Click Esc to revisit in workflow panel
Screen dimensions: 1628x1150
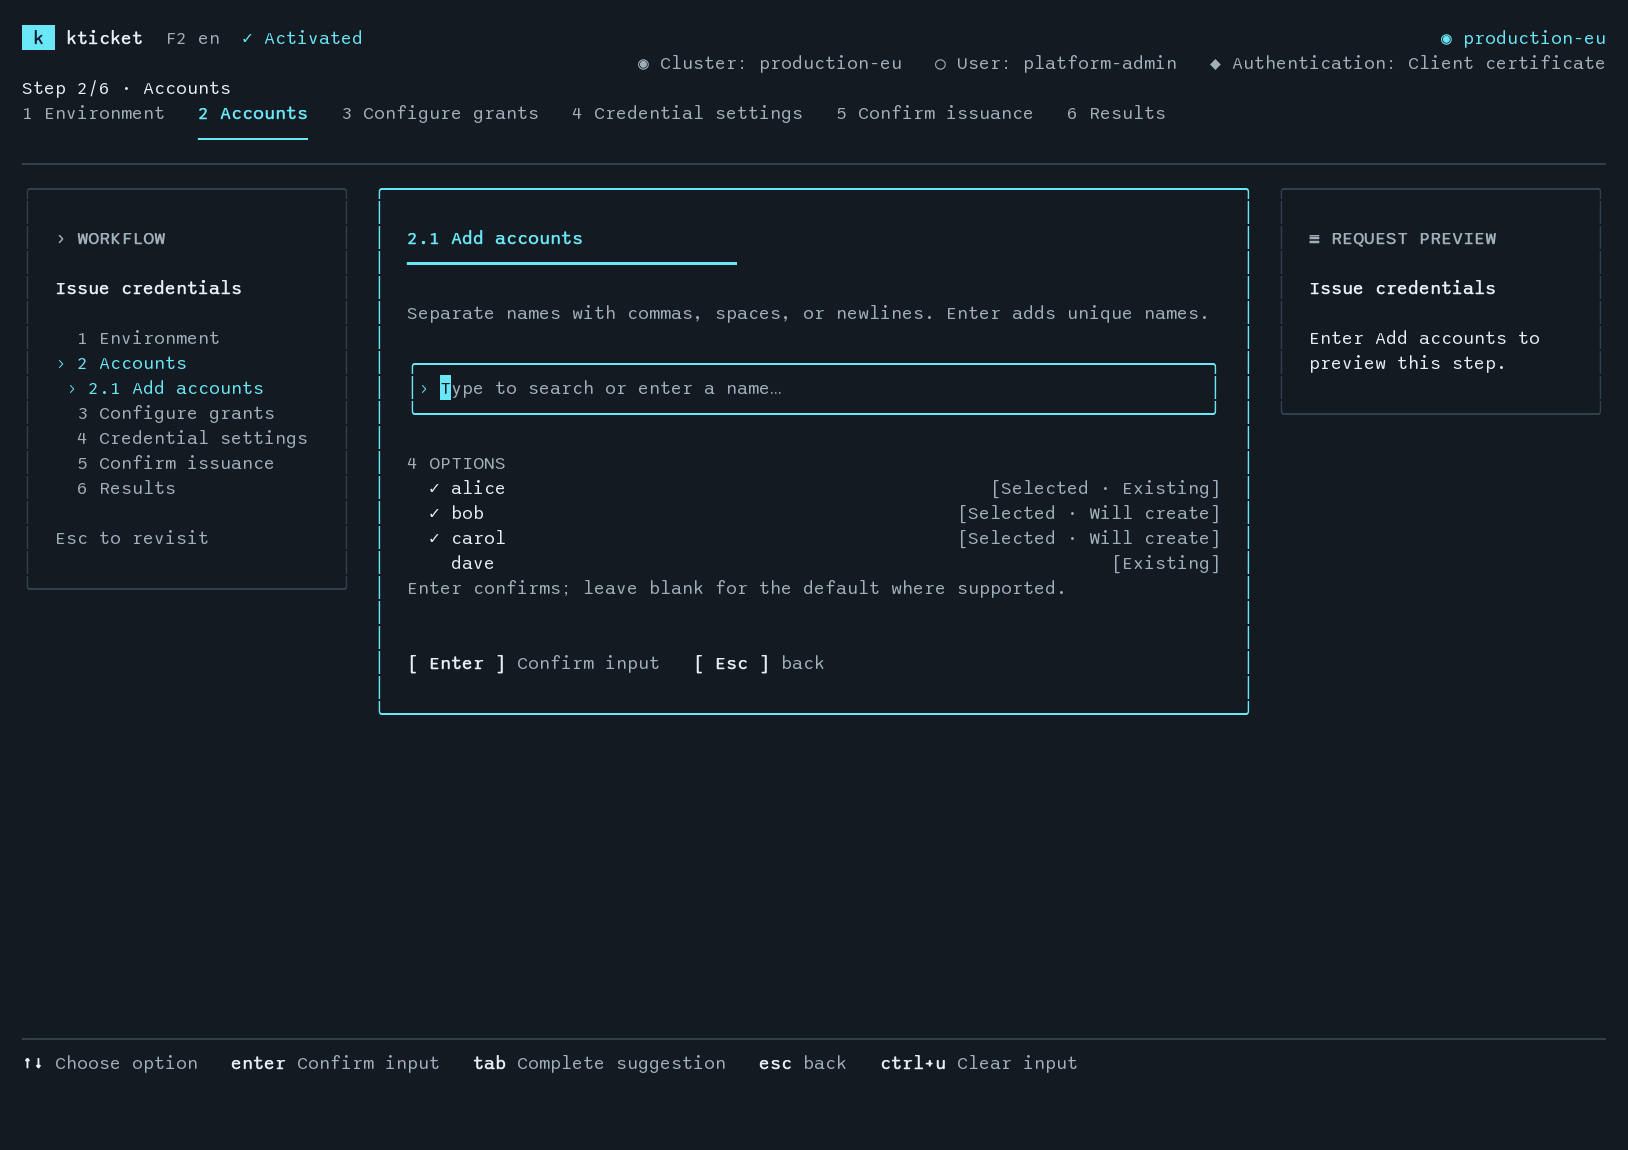132,538
